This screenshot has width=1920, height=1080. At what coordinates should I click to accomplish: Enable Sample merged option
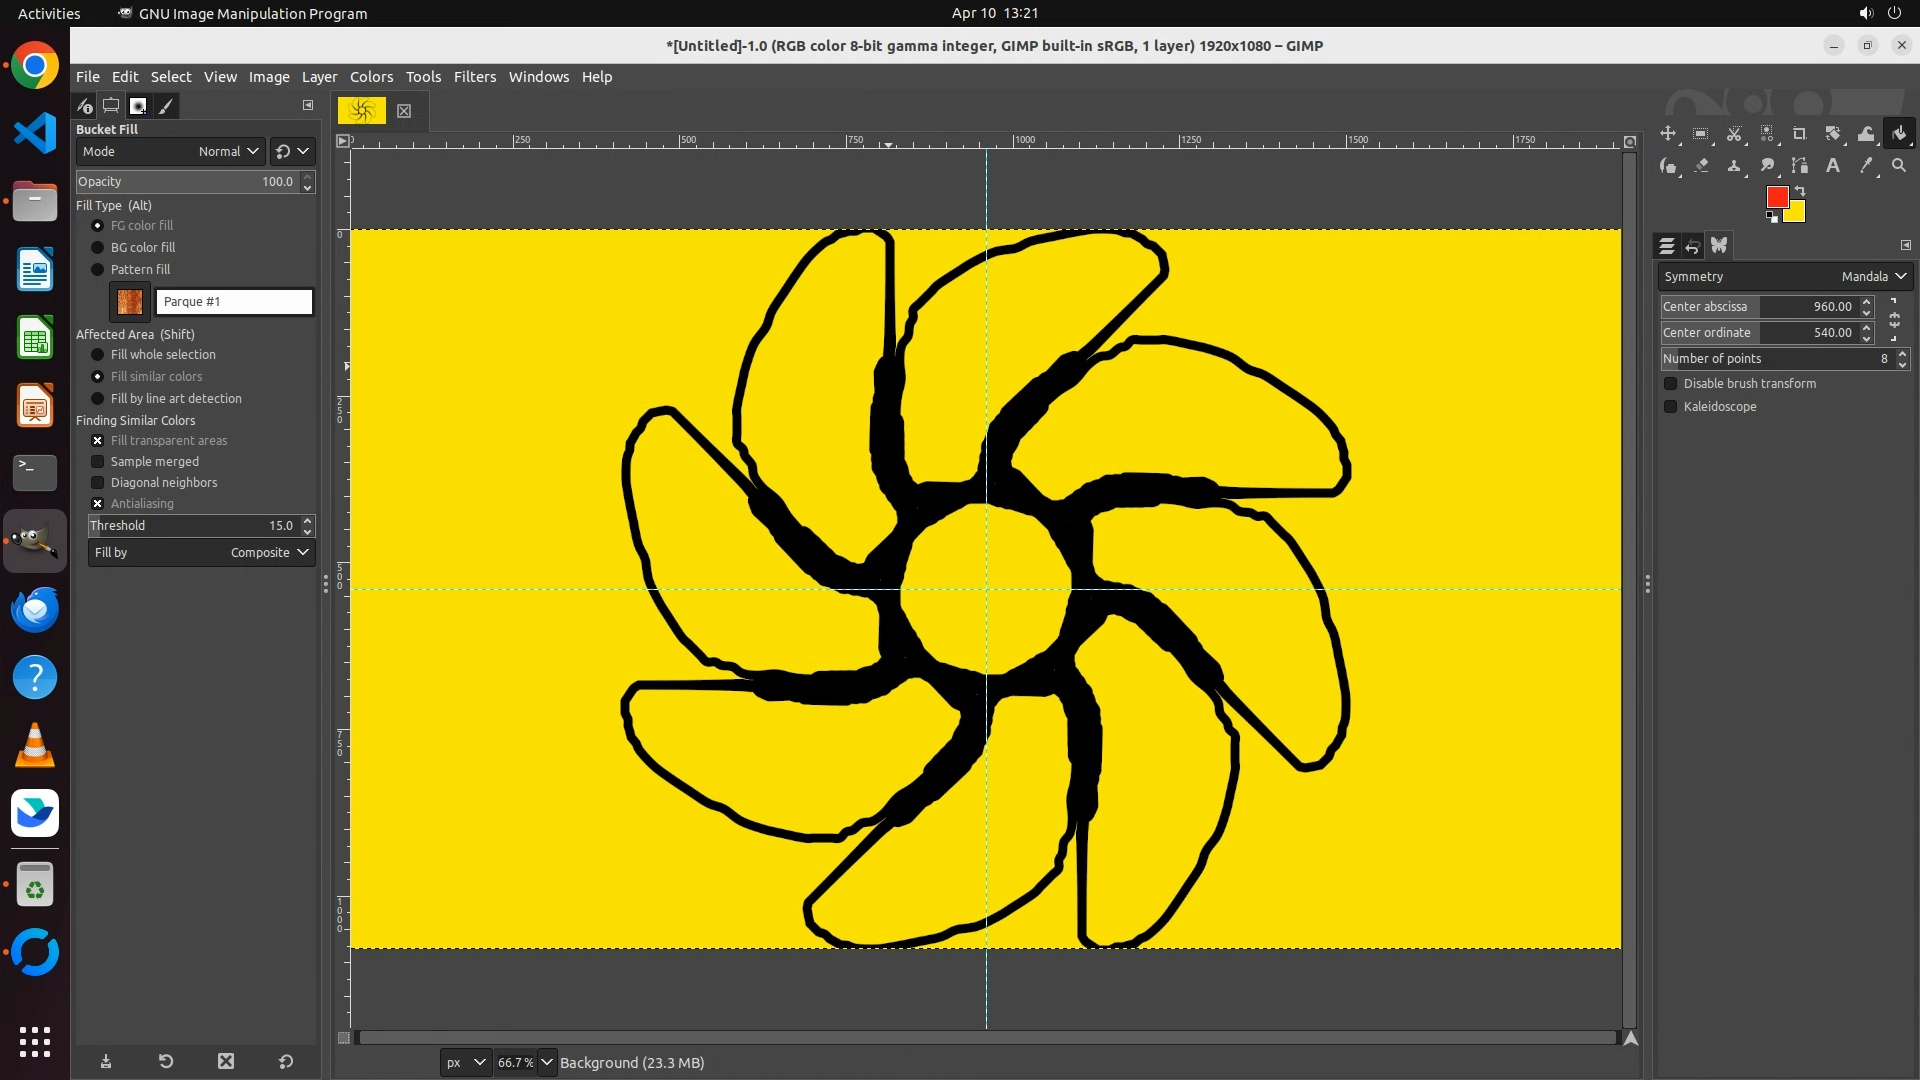click(x=97, y=462)
